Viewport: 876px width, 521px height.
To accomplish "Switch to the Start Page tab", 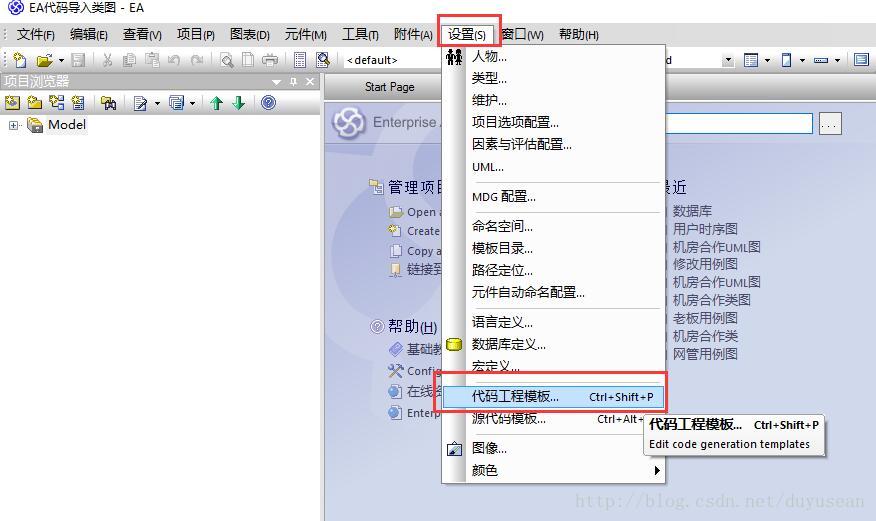I will coord(389,87).
